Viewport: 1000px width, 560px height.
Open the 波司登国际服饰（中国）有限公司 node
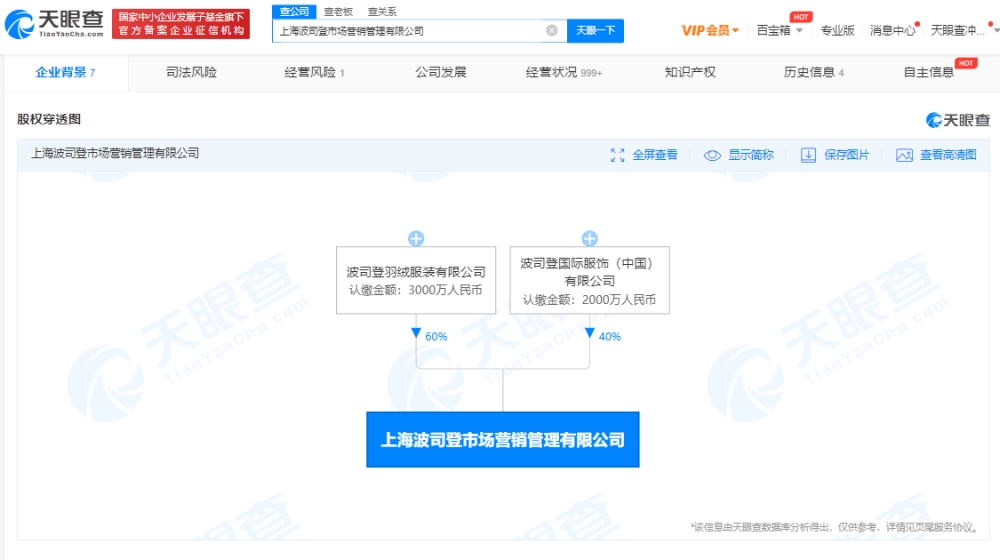(x=590, y=280)
